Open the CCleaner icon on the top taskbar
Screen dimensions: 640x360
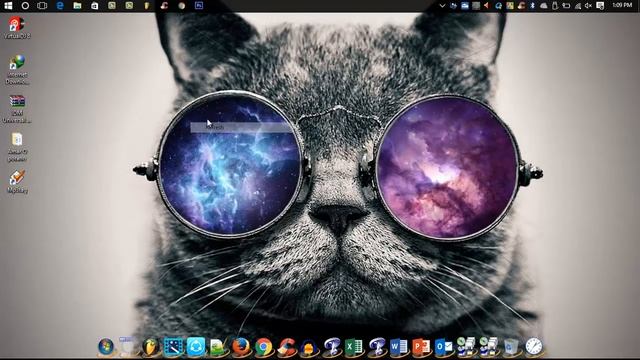[x=164, y=6]
